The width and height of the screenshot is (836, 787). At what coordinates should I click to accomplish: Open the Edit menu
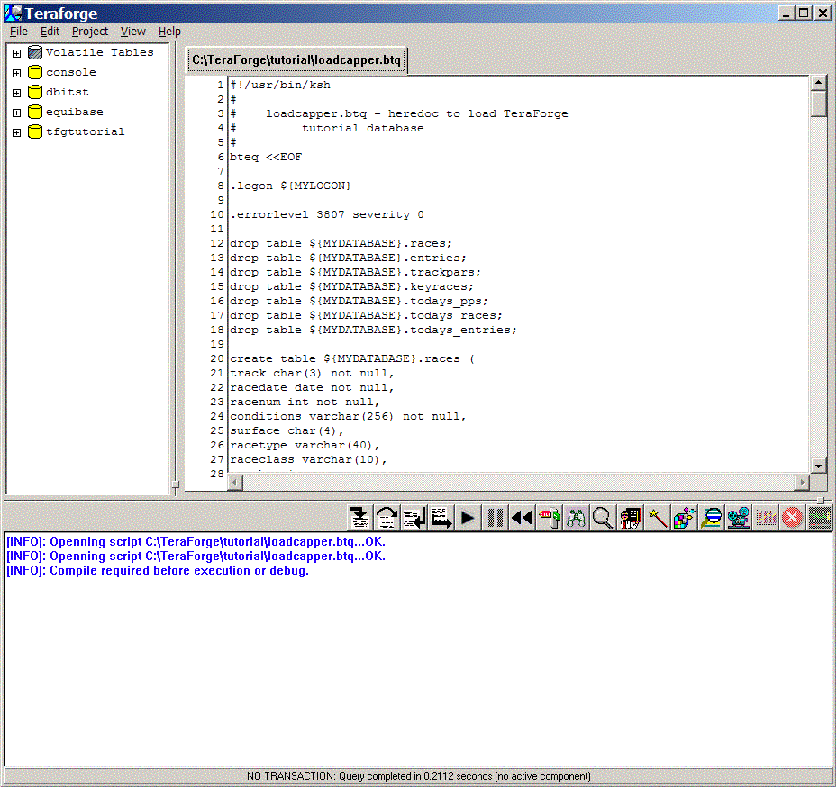click(x=50, y=31)
